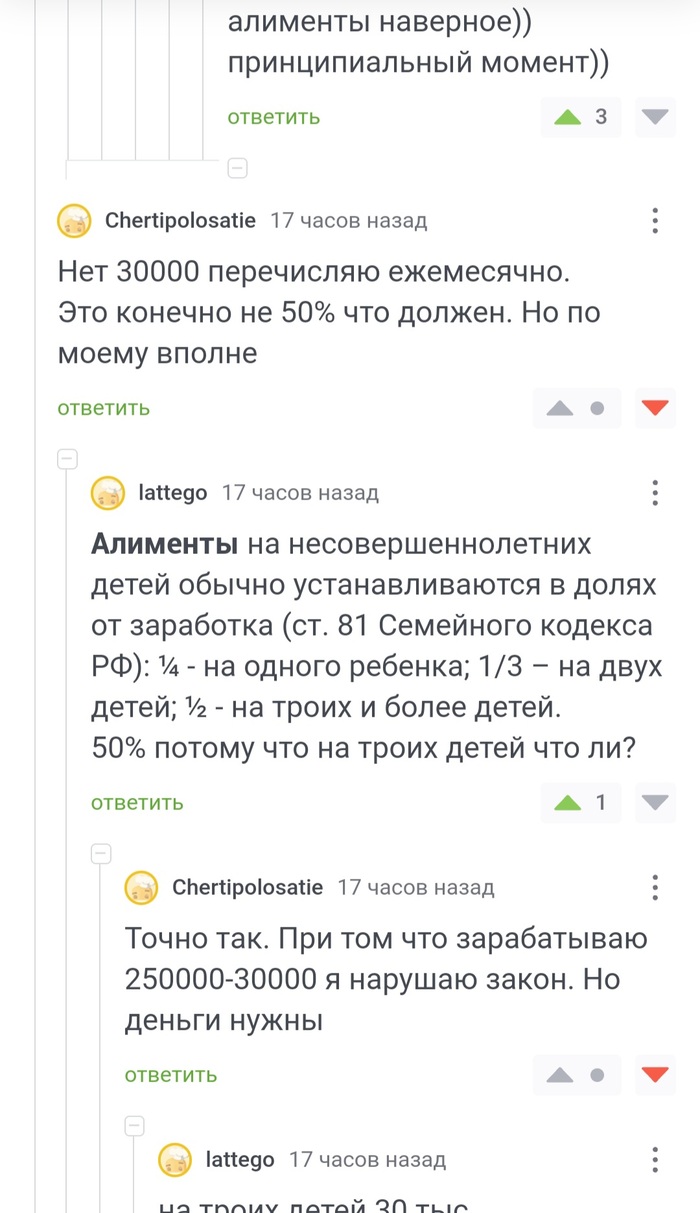Open lattego's profile from Алименты comment
700x1213 pixels.
[172, 493]
